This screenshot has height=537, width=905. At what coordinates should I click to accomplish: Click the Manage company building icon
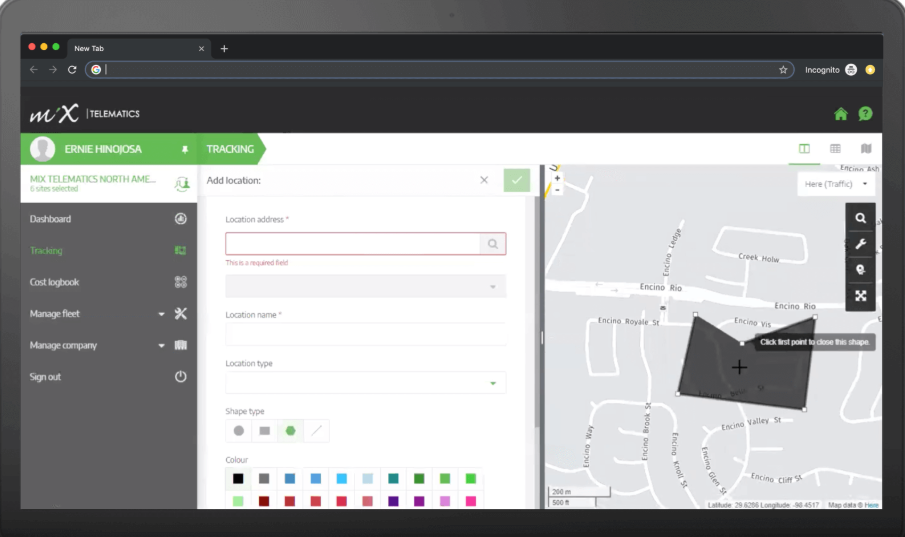point(181,345)
